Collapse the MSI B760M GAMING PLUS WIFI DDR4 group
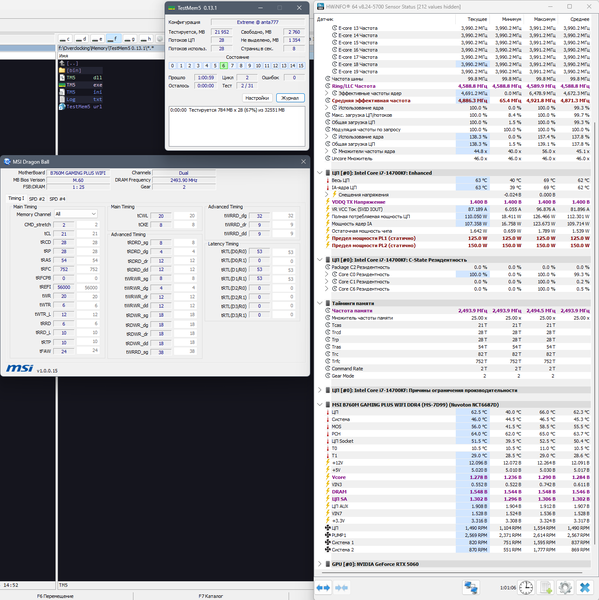The width and height of the screenshot is (599, 600). tap(320, 404)
